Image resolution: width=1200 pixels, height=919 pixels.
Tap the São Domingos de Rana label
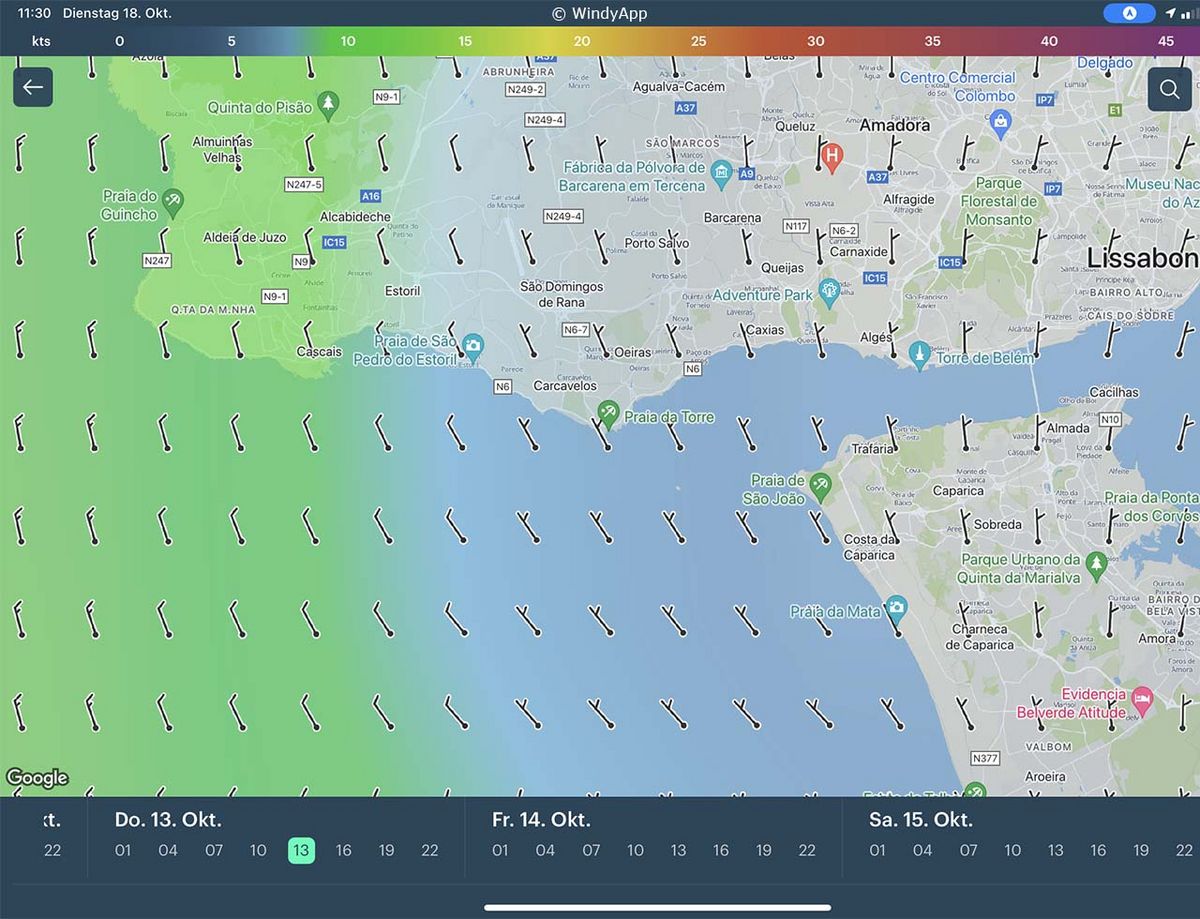[561, 294]
